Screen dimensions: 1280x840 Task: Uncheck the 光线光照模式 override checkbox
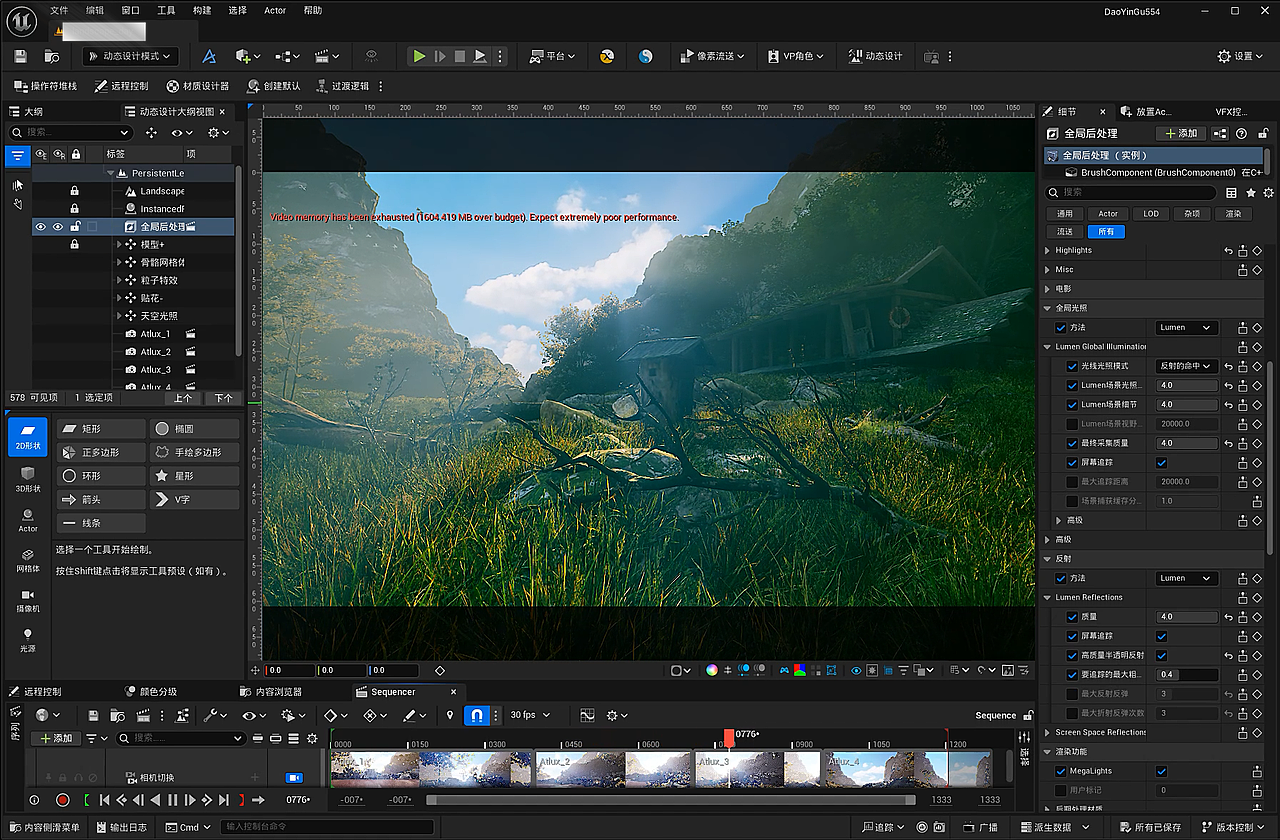(x=1072, y=366)
